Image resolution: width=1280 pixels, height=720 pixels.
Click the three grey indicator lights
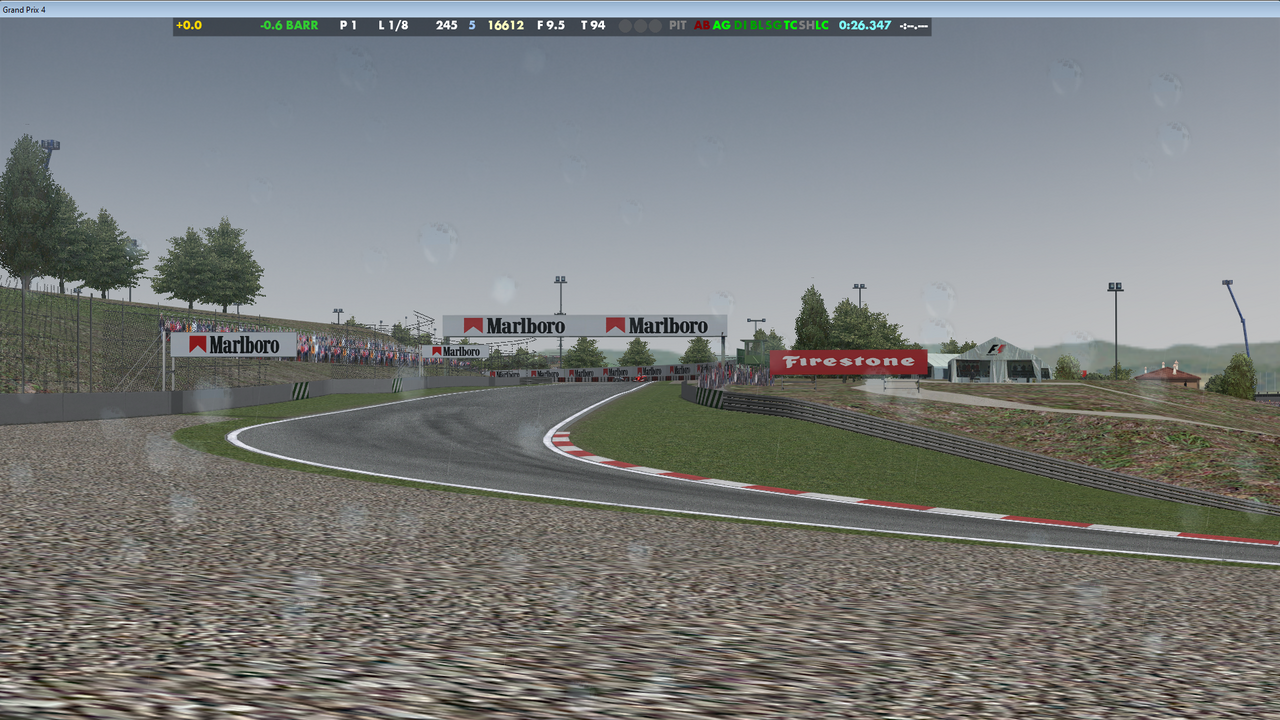[640, 26]
